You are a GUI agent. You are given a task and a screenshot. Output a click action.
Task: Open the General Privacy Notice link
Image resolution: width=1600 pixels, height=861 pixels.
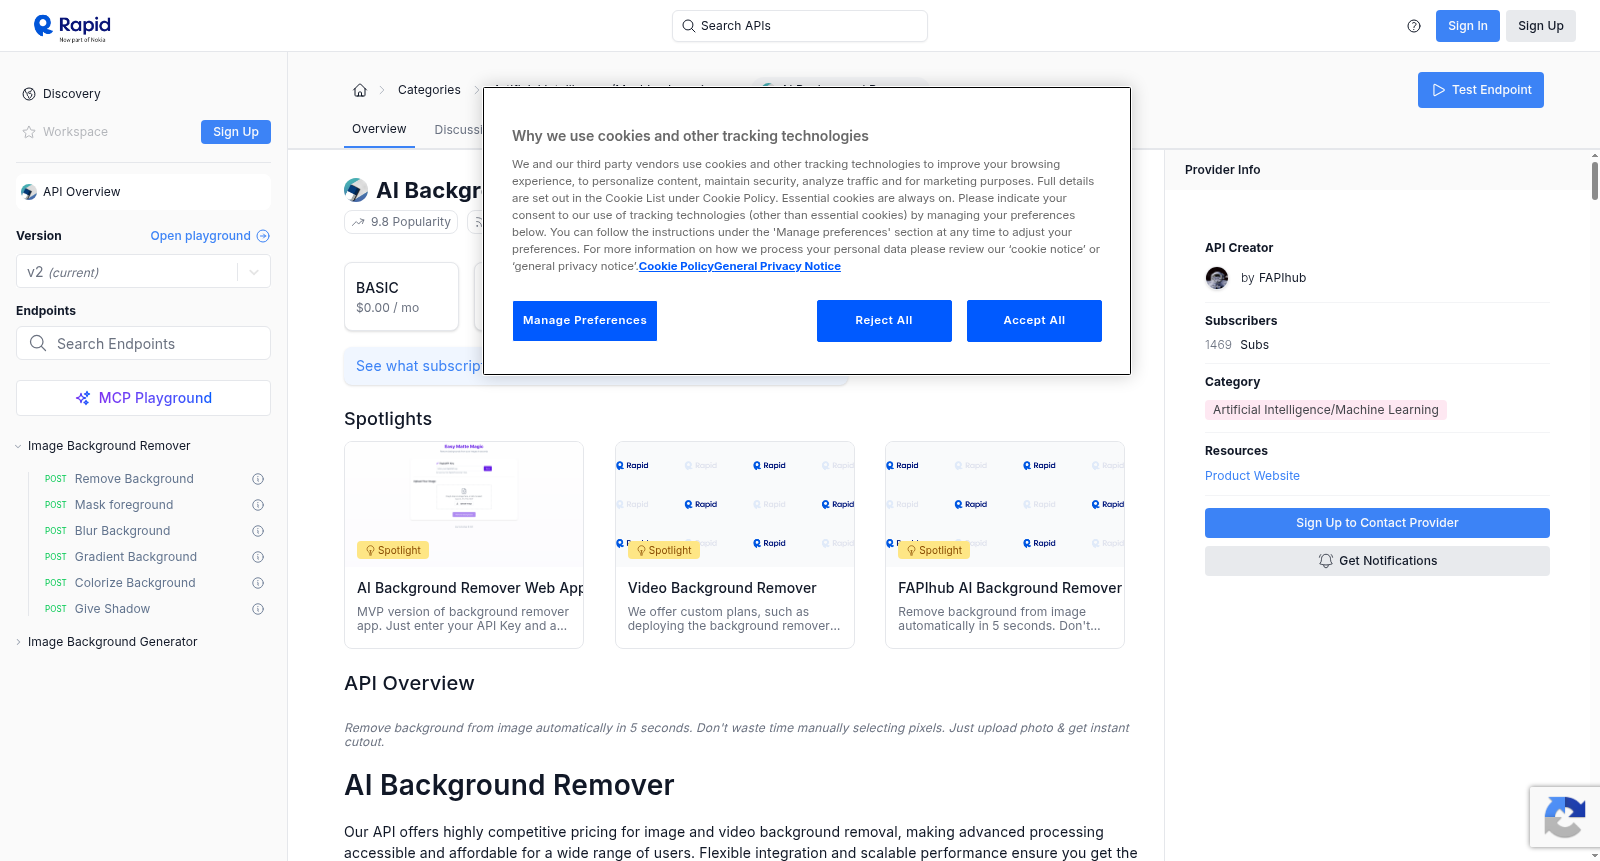[777, 266]
